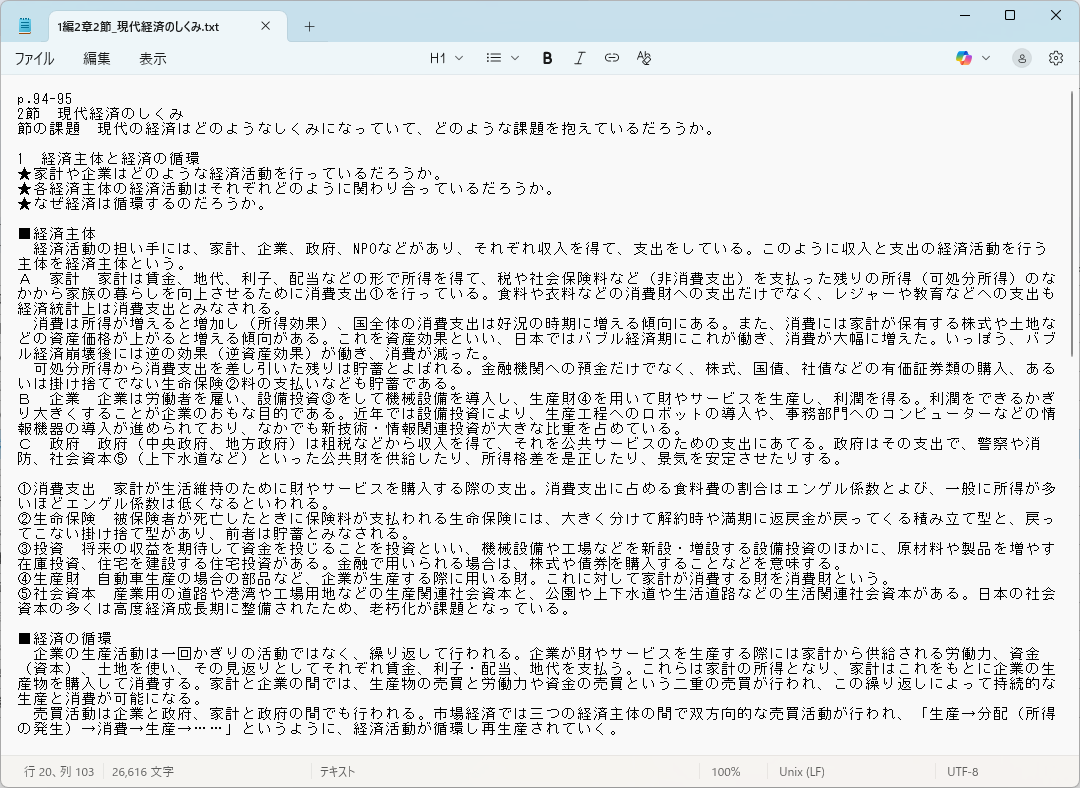Insert a link with the link icon
This screenshot has height=788, width=1080.
(x=611, y=58)
